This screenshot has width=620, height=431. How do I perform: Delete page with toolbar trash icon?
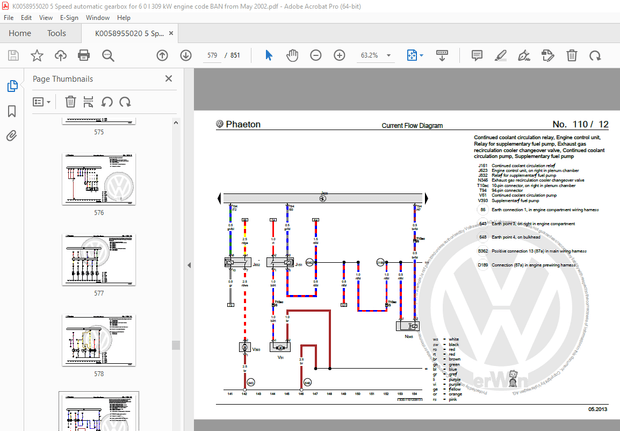[572, 55]
